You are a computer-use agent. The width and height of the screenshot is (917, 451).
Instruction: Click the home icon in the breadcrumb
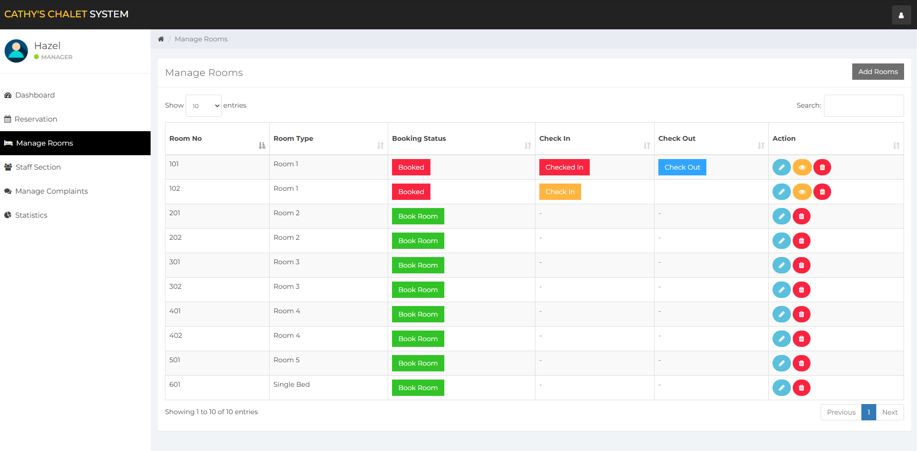(x=161, y=39)
